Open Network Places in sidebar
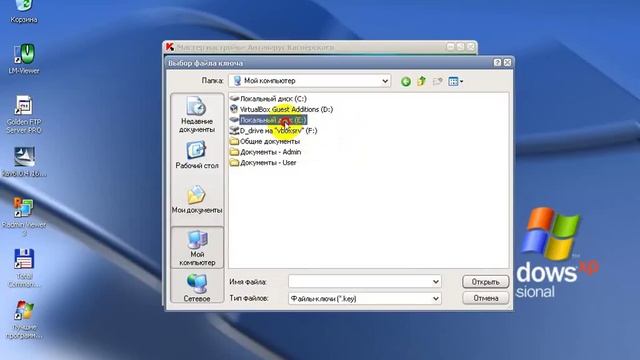640x360 pixels. (197, 287)
